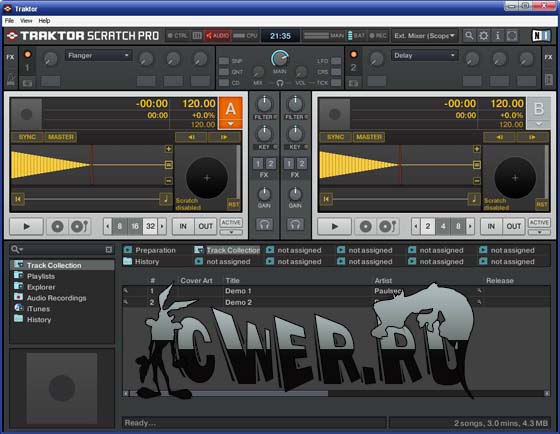The width and height of the screenshot is (560, 434).
Task: Skip to track start on deck A
Action: (x=18, y=199)
